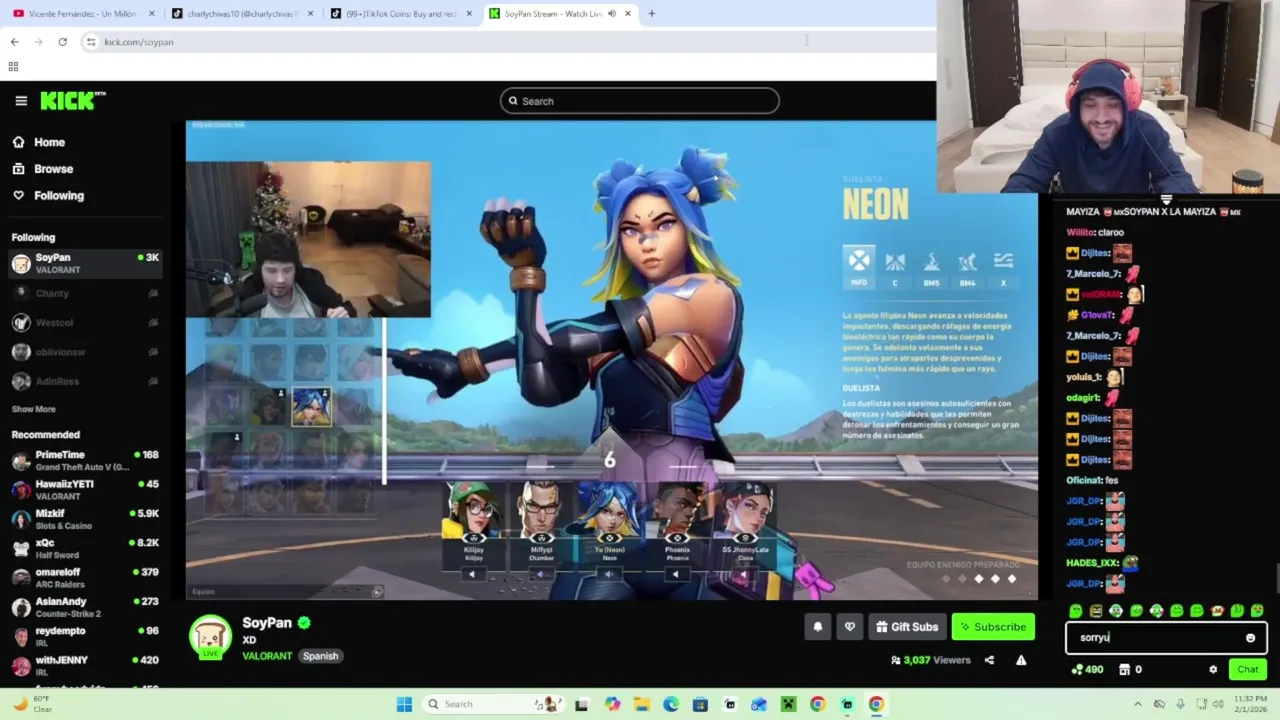Open HawaiizYETI recommended channel
Viewport: 1280px width, 720px height.
(x=85, y=489)
